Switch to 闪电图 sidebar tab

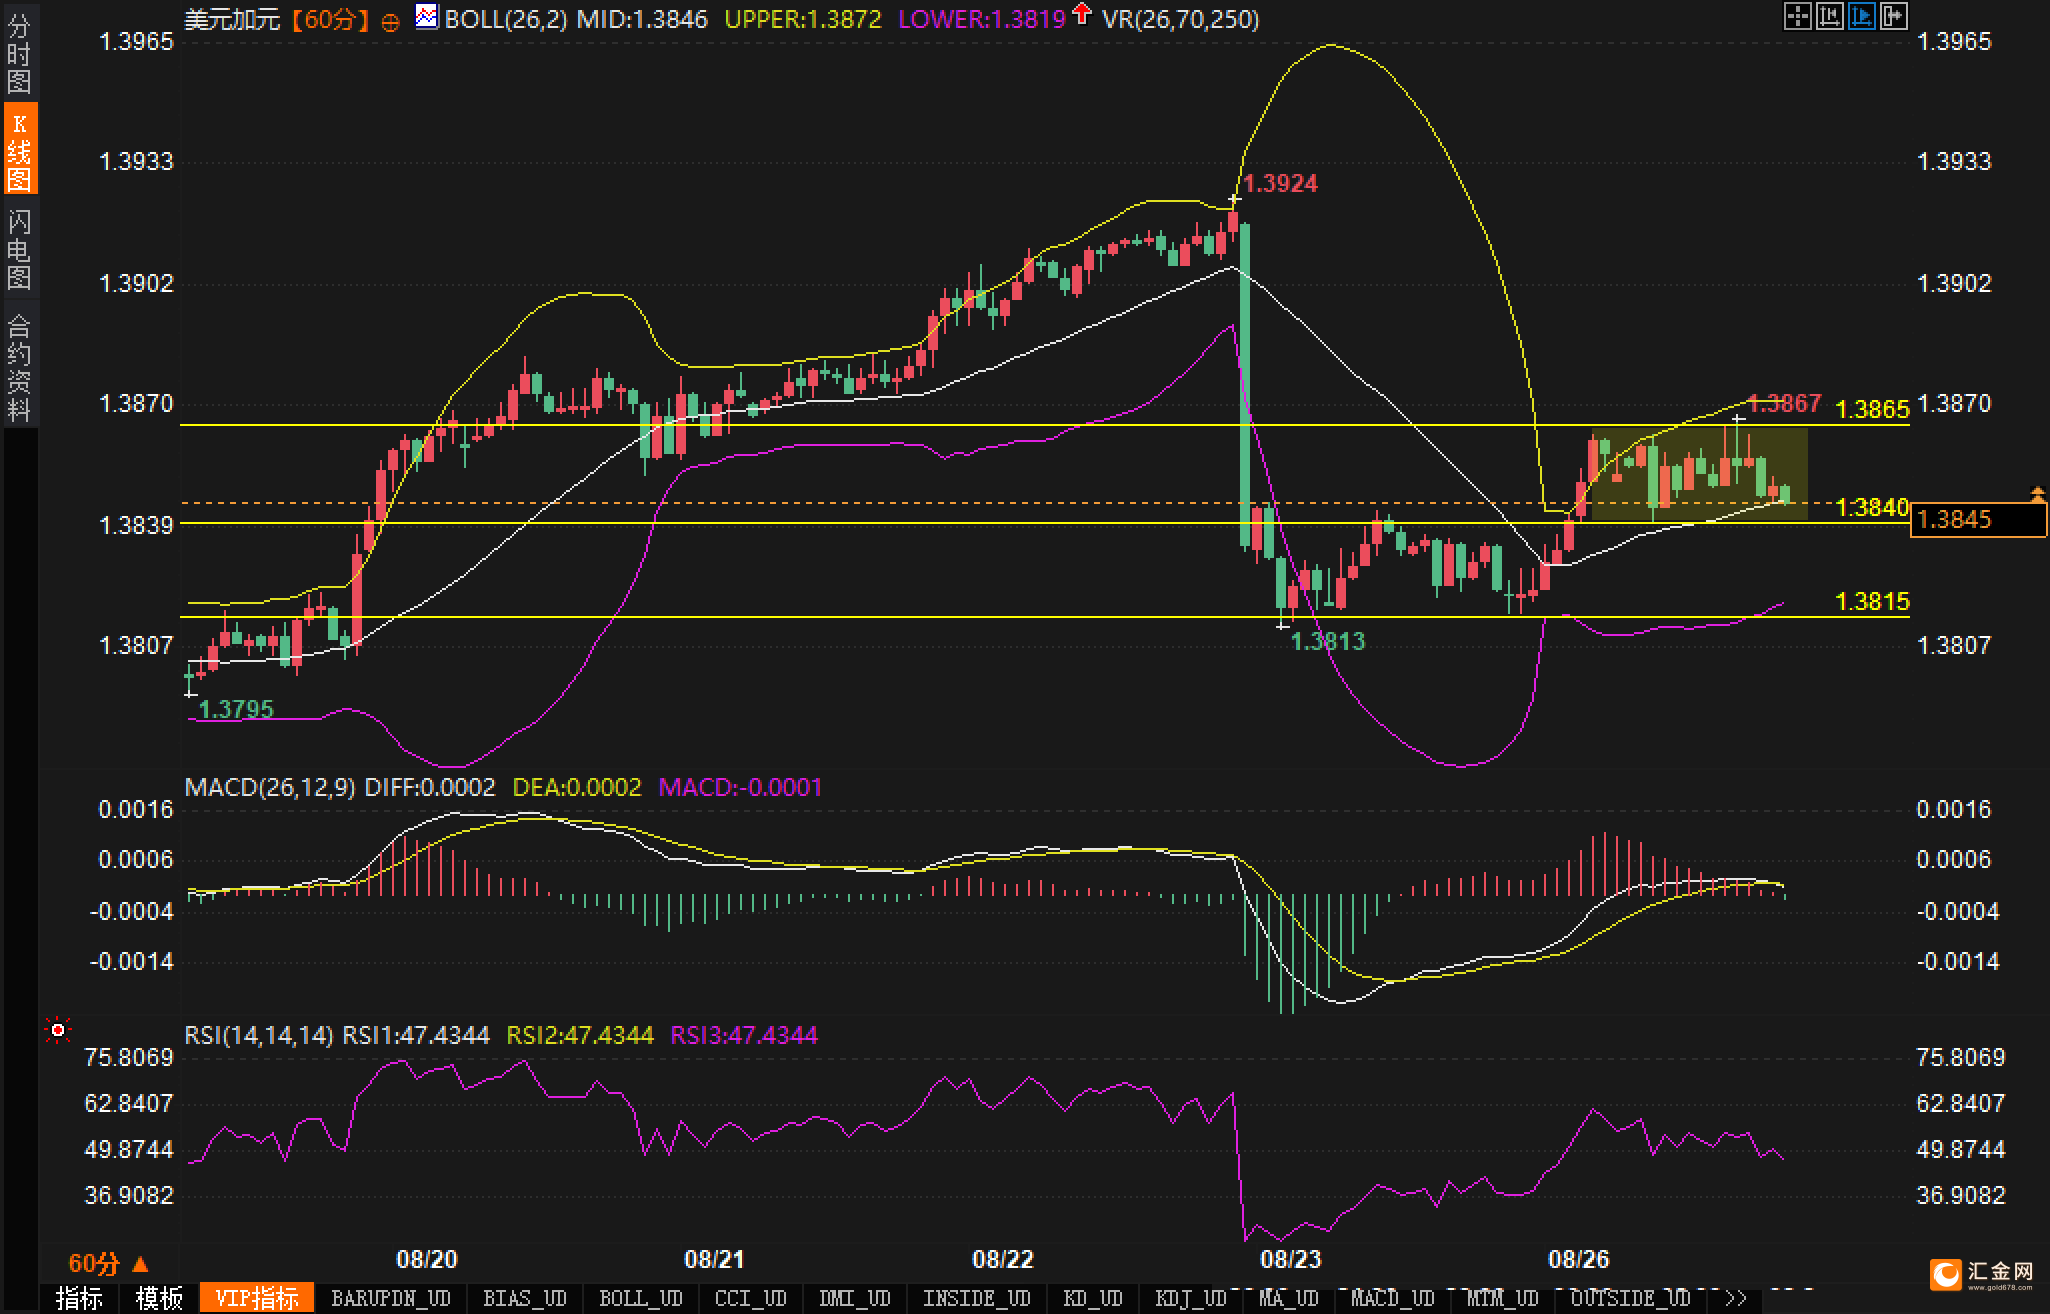pos(19,249)
